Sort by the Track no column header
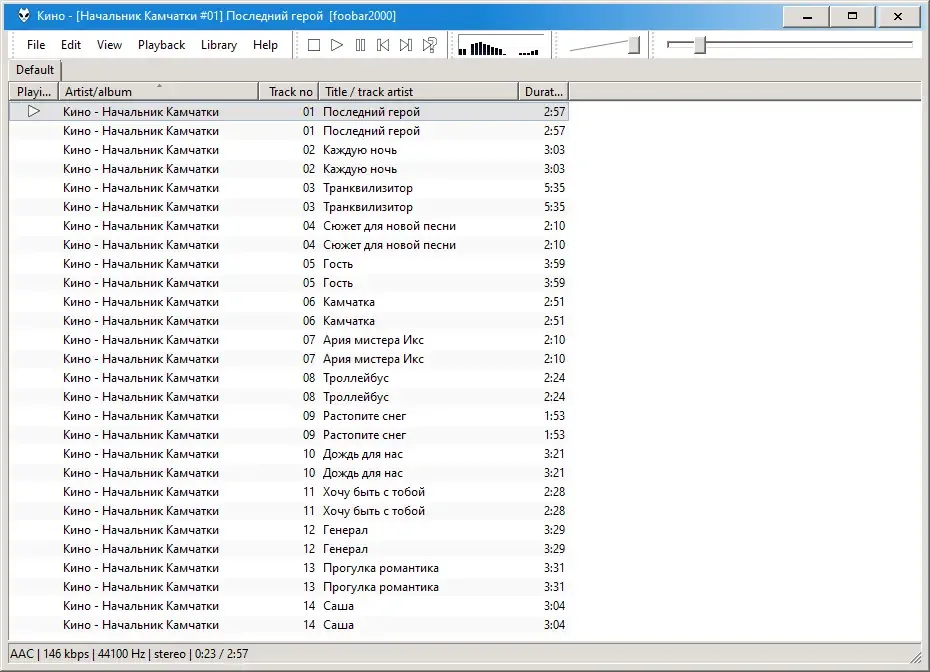The width and height of the screenshot is (930, 672). coord(289,91)
